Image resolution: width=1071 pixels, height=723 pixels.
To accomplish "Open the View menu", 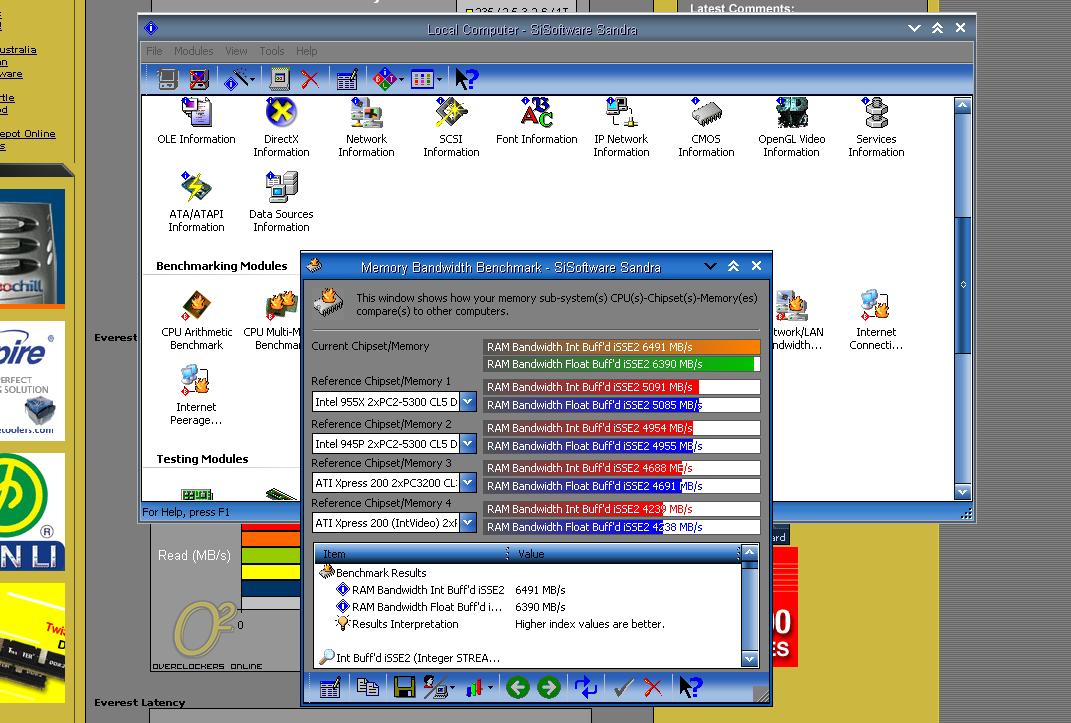I will coord(236,51).
